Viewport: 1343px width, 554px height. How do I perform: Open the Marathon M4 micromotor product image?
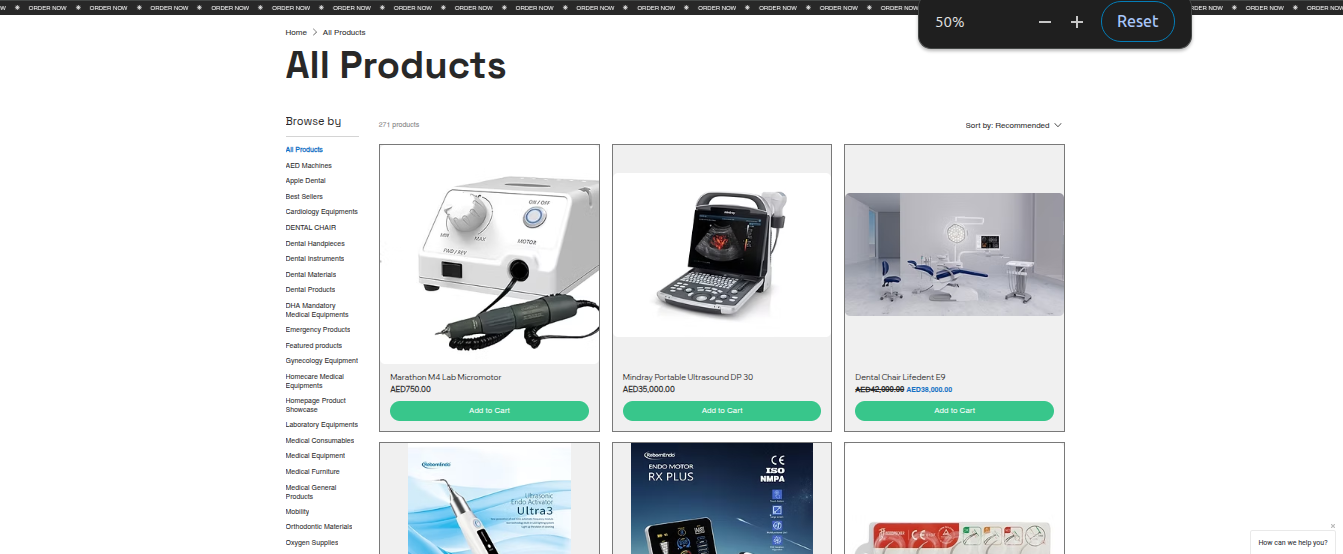489,254
